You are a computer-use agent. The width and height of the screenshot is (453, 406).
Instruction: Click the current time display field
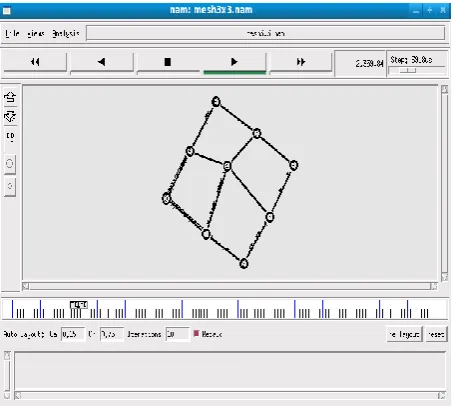[x=360, y=63]
